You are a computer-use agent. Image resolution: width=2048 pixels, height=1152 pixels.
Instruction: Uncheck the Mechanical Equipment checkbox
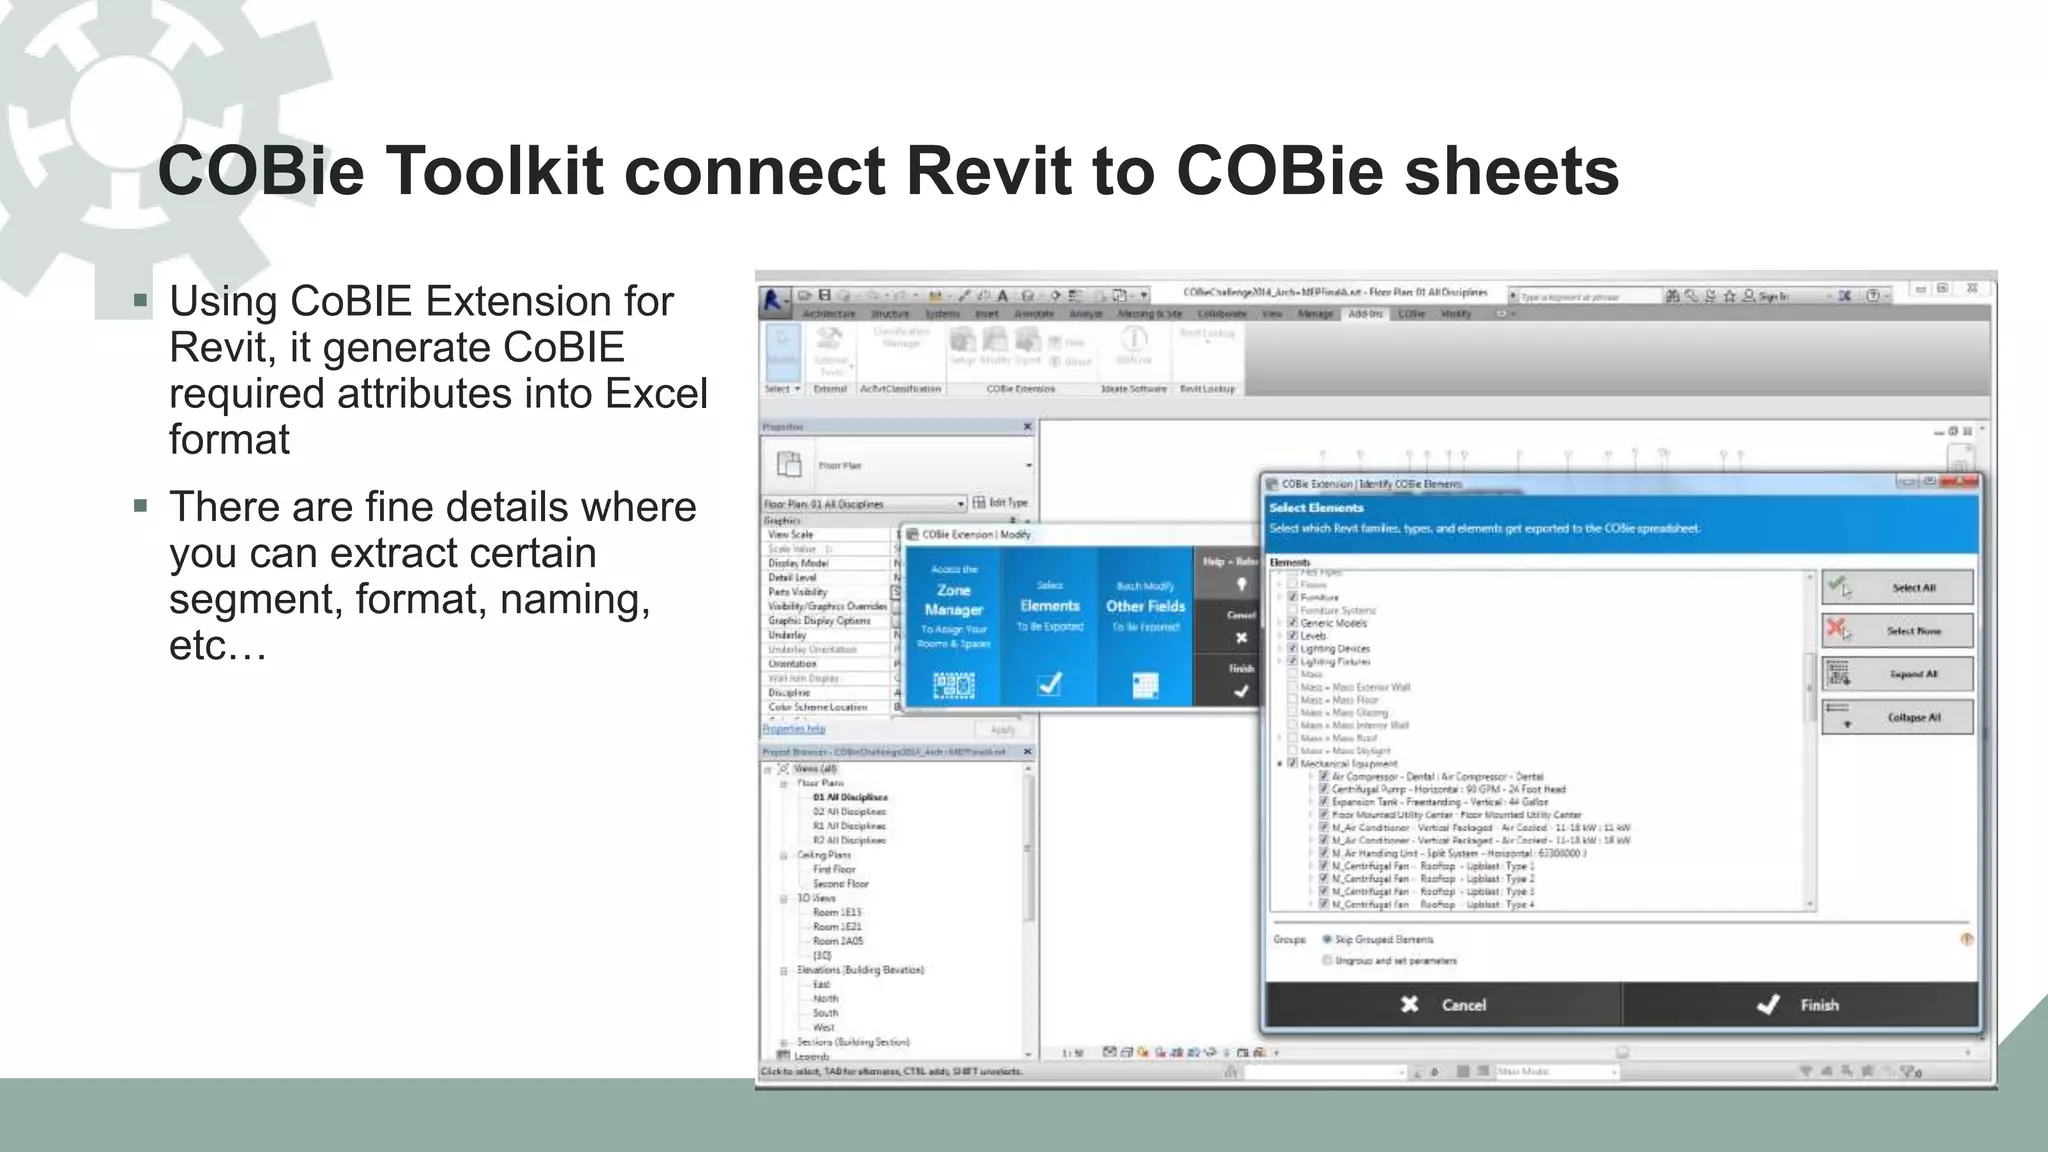pyautogui.click(x=1292, y=763)
